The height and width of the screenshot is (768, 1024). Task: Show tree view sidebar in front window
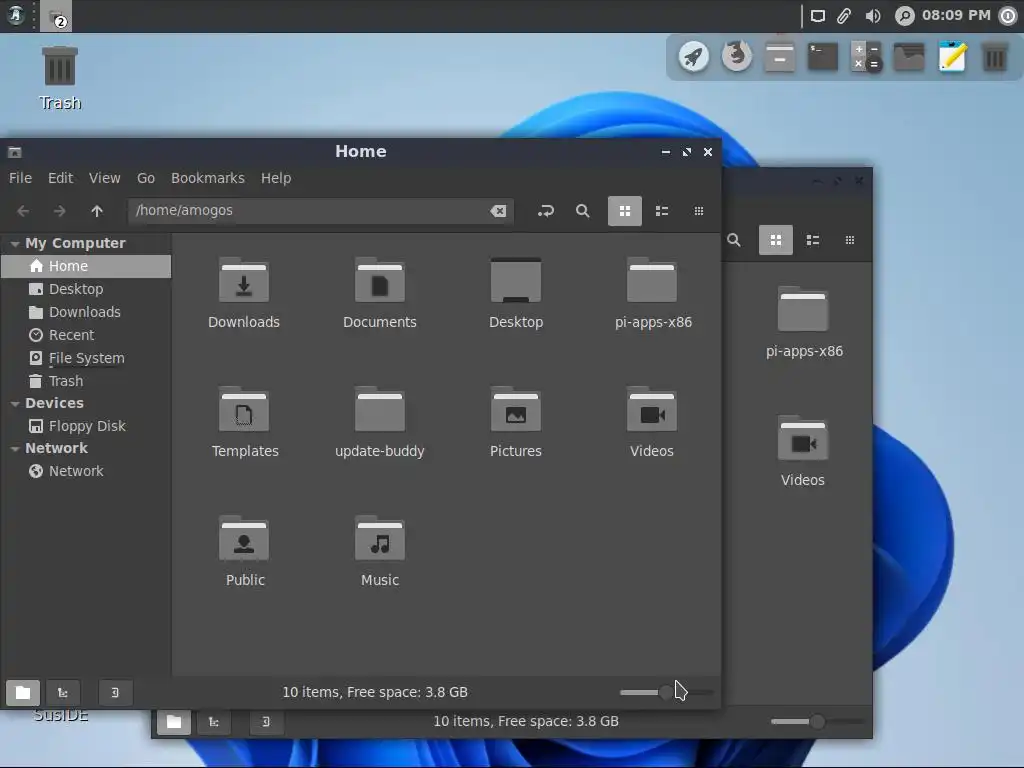(x=63, y=692)
